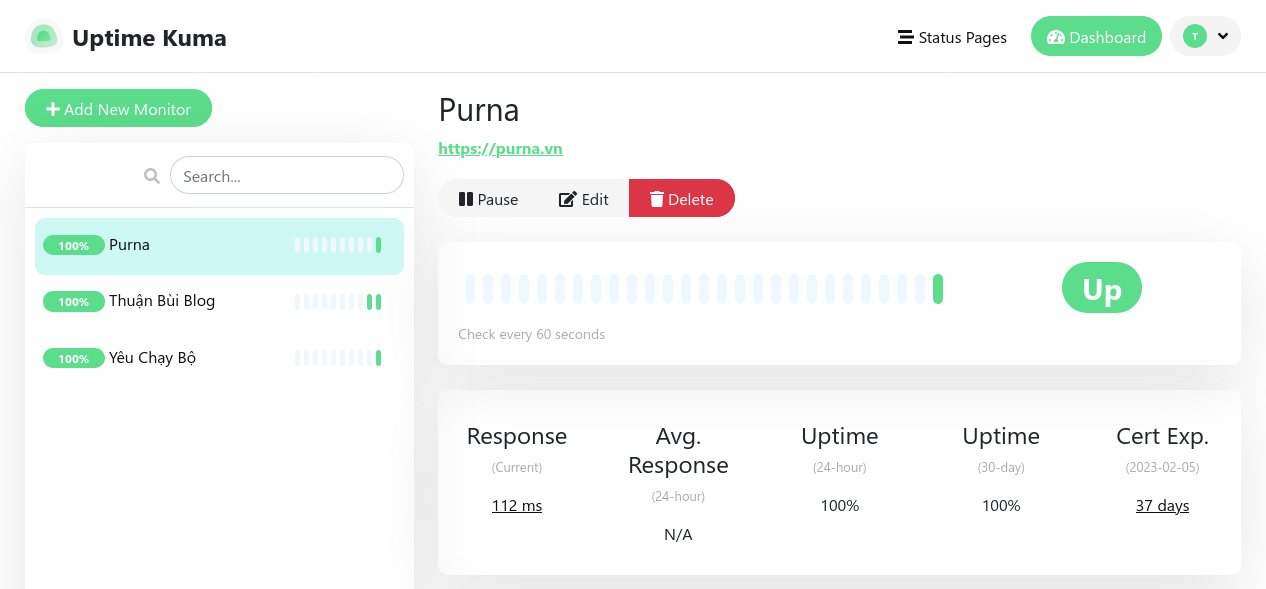1266x589 pixels.
Task: Click the user avatar circle
Action: click(x=1194, y=36)
